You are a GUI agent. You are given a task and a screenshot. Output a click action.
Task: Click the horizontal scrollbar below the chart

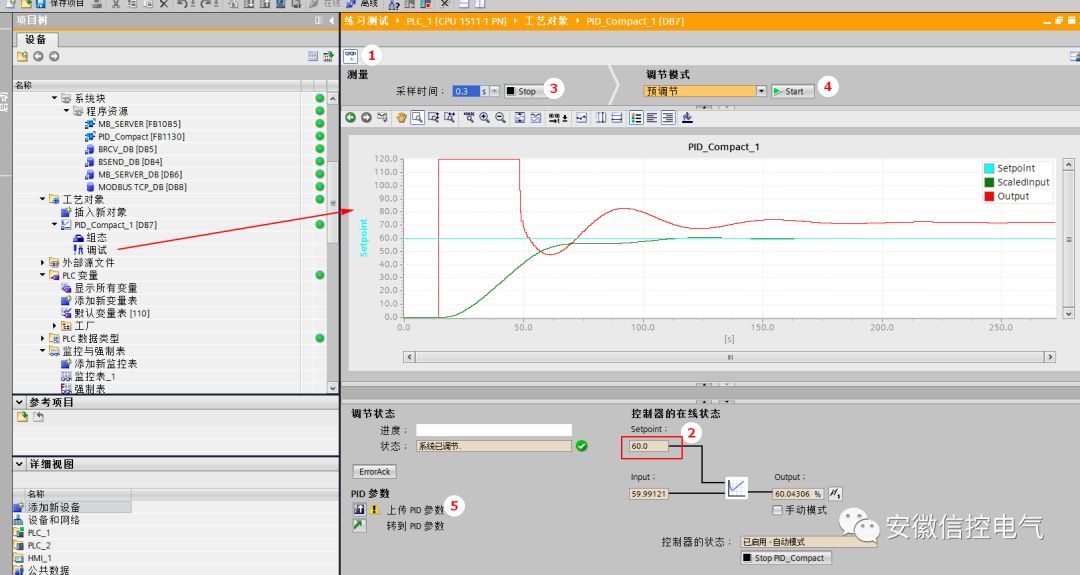tap(729, 357)
